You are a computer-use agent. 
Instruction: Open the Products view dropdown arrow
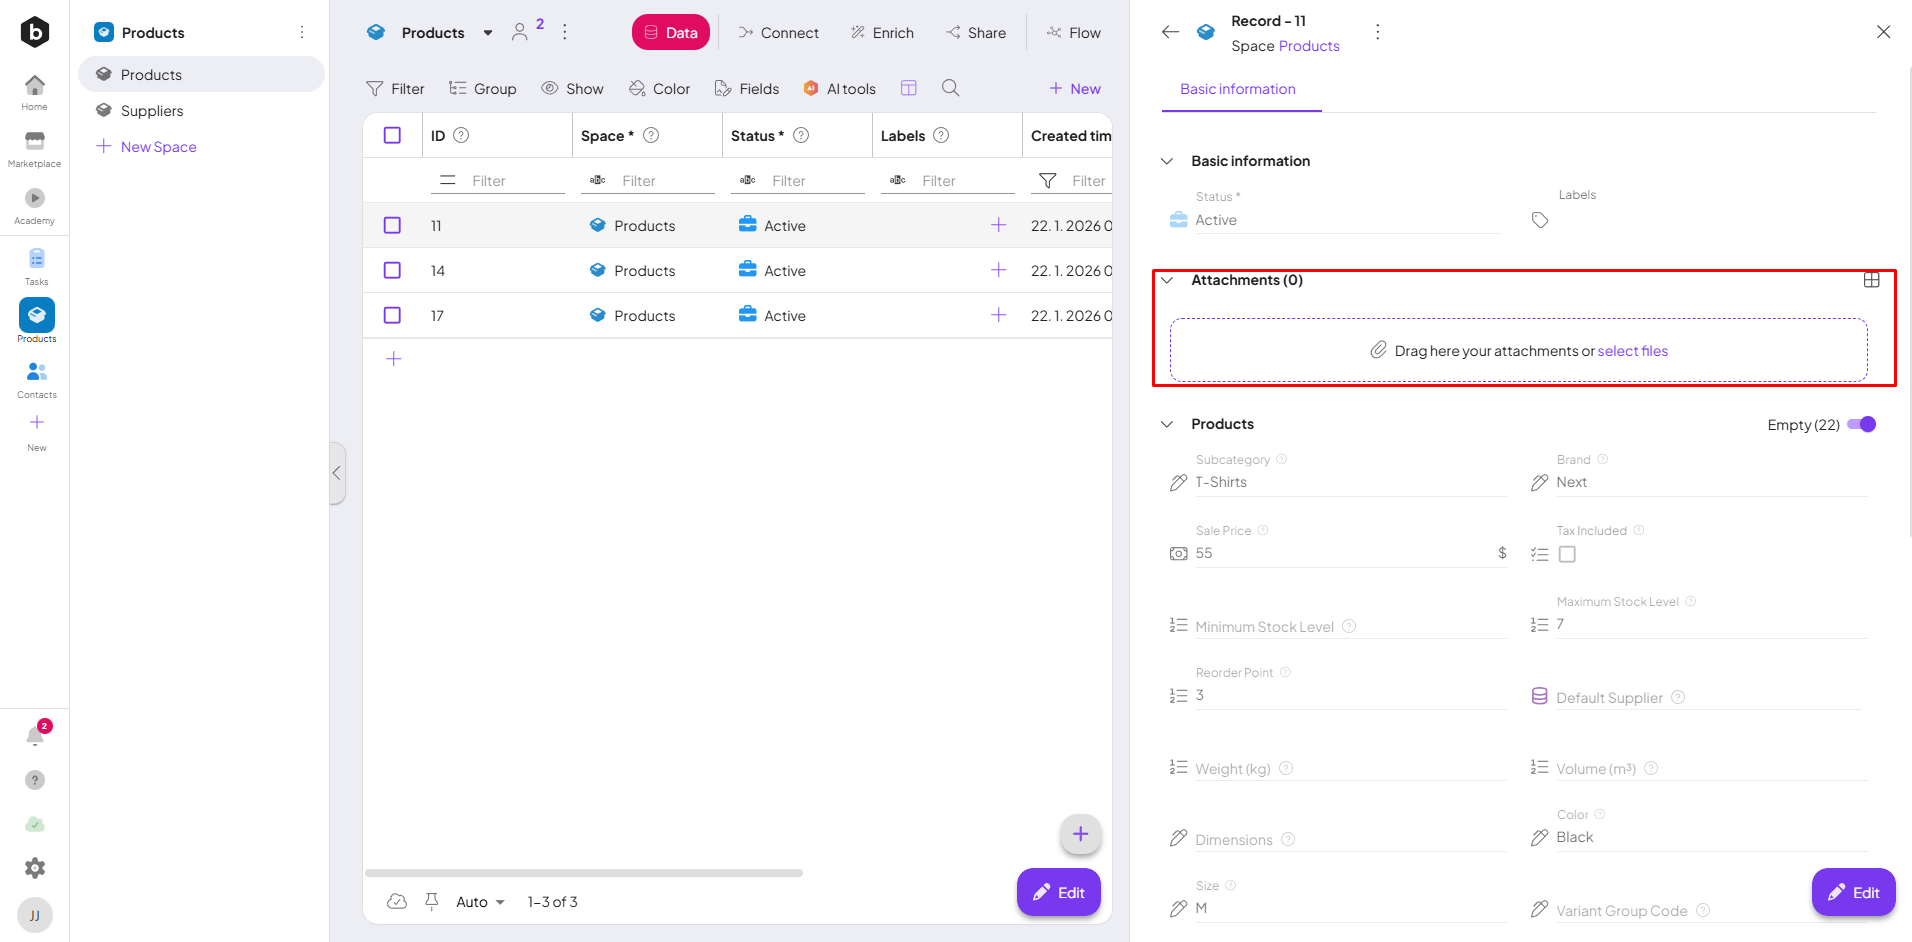point(488,33)
